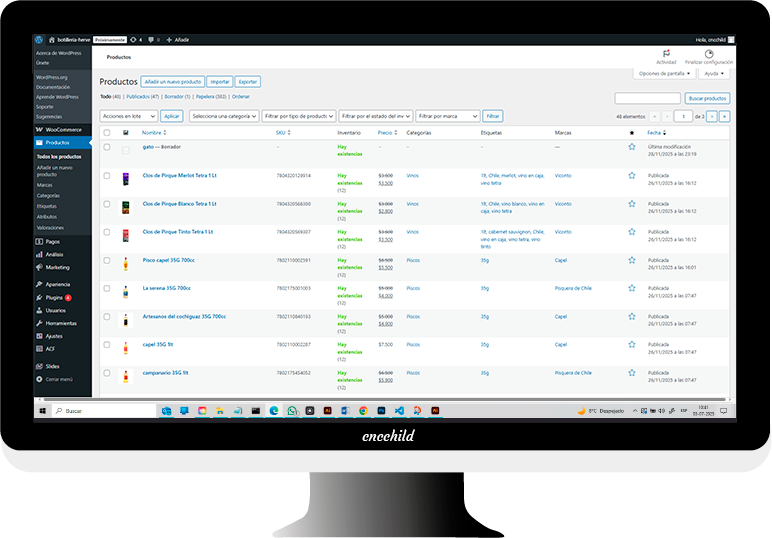The image size is (772, 538).
Task: Click the Añadir un nuevo producto button
Action: 172,81
